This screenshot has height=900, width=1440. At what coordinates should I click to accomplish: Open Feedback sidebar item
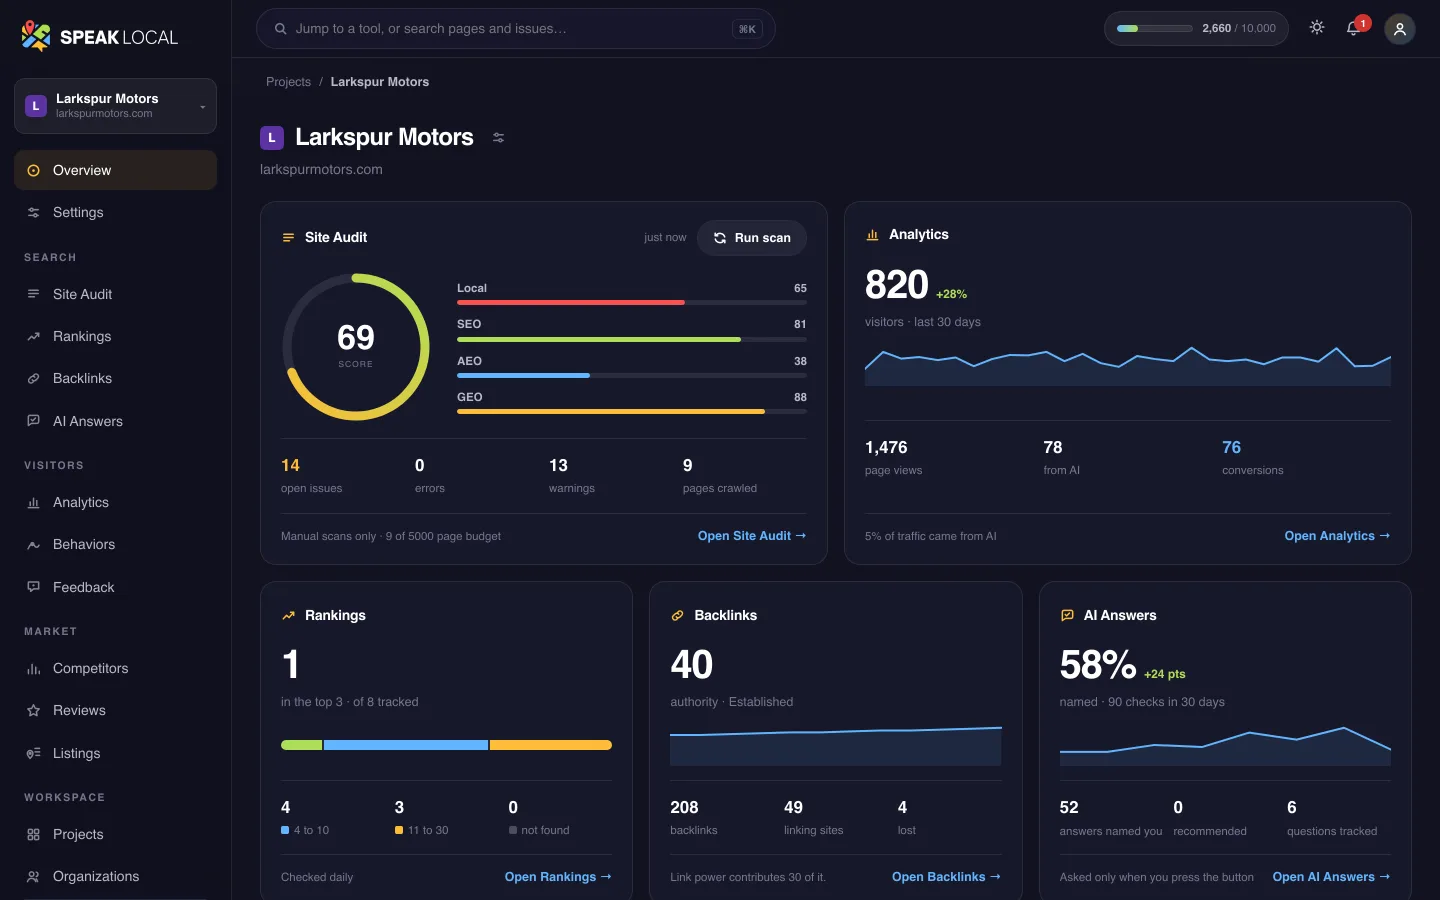click(115, 587)
